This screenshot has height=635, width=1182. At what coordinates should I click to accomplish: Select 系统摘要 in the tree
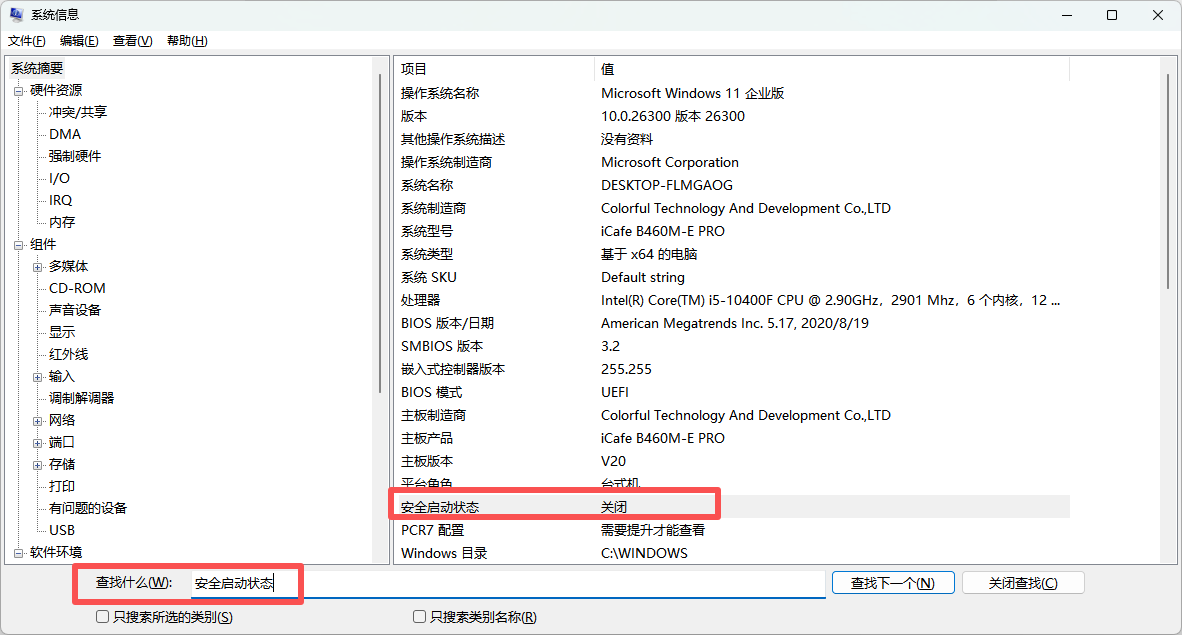37,69
